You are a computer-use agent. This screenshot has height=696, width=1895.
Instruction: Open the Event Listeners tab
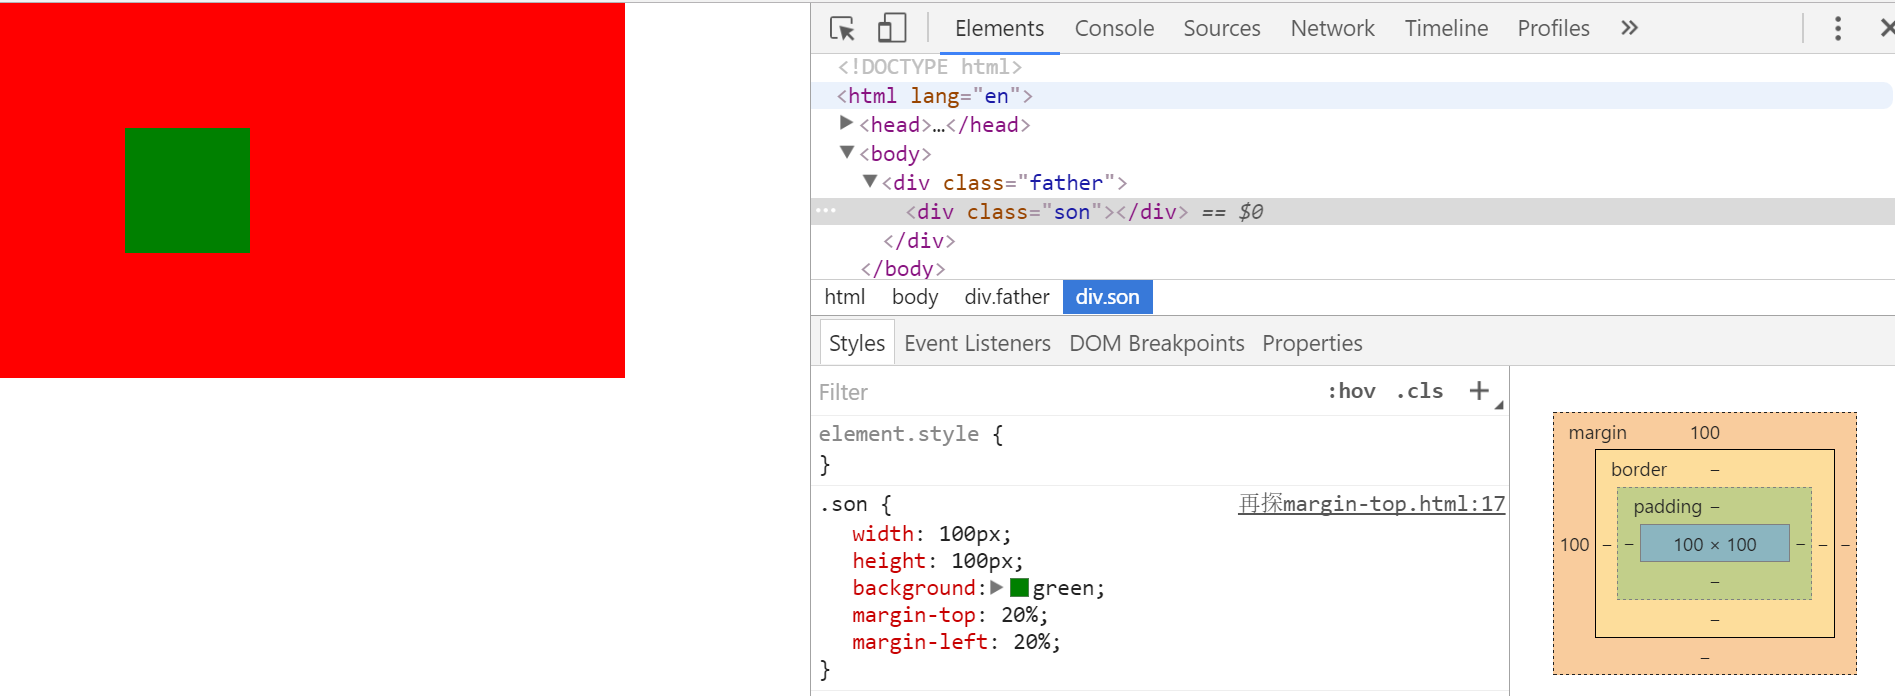pyautogui.click(x=977, y=343)
